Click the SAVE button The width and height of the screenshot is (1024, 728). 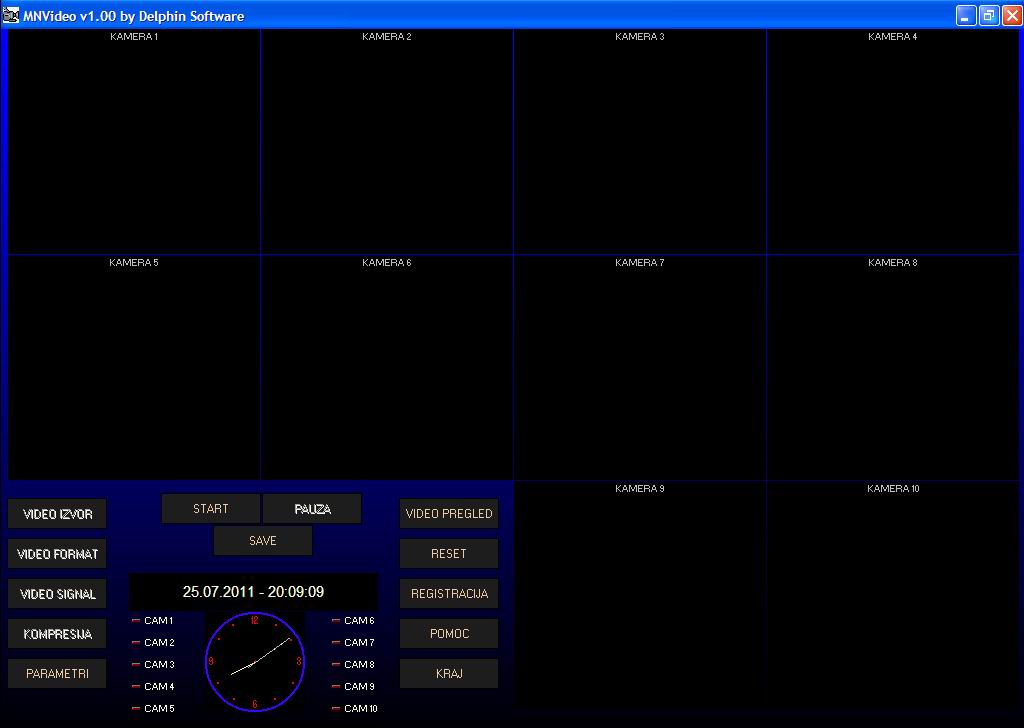coord(263,541)
